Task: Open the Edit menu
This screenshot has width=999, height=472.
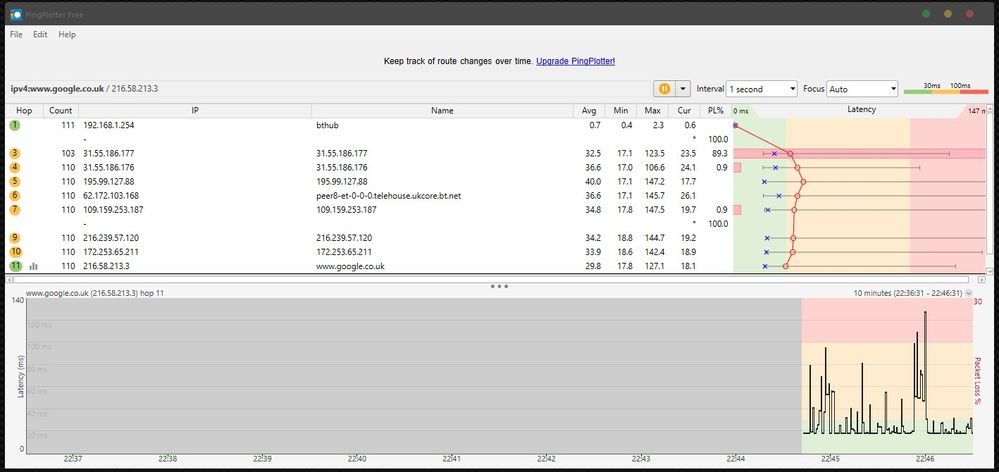Action: click(x=40, y=34)
